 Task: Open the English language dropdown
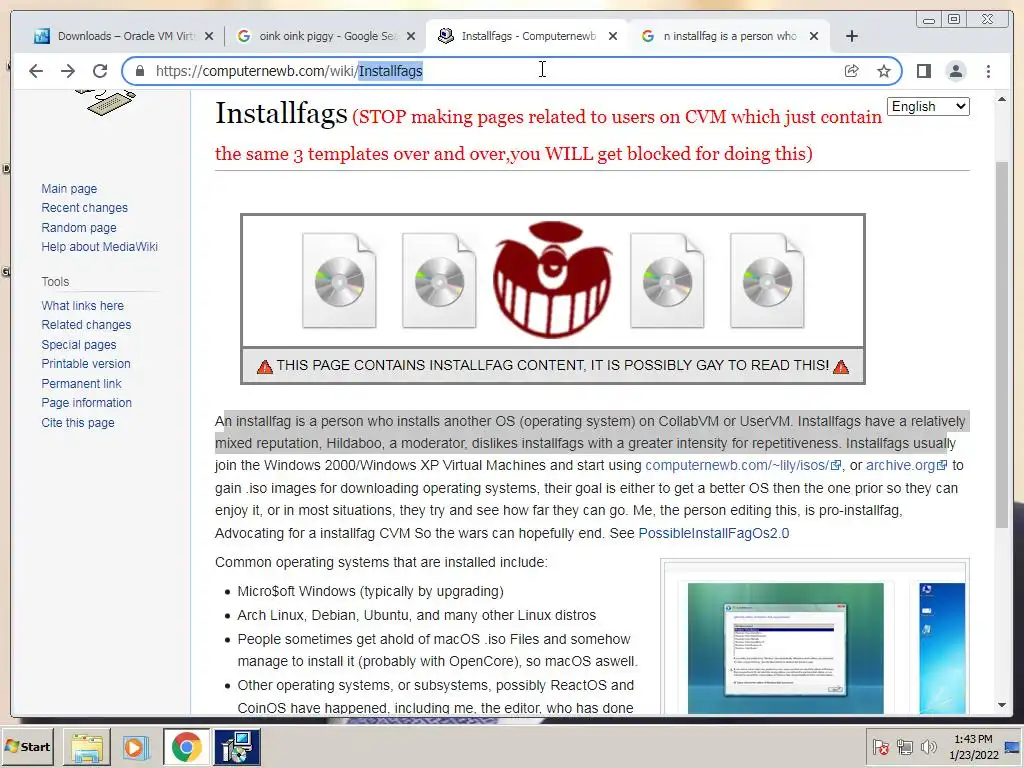pos(928,106)
